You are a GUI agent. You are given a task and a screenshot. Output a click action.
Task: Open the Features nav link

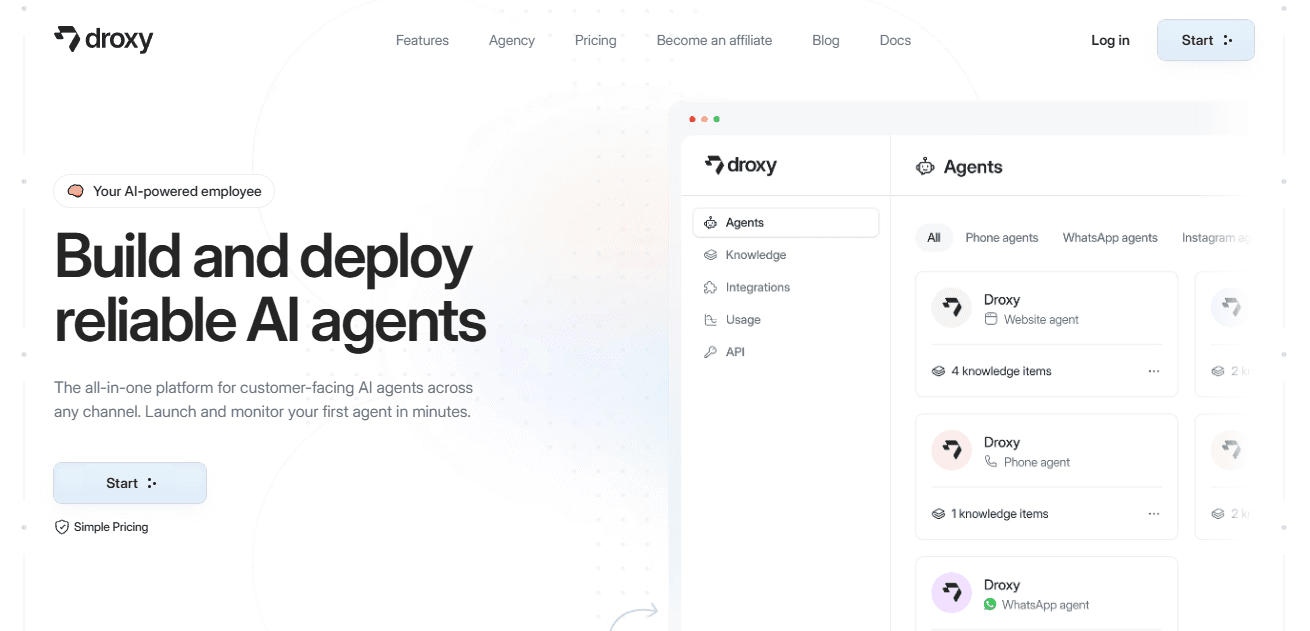pyautogui.click(x=422, y=41)
